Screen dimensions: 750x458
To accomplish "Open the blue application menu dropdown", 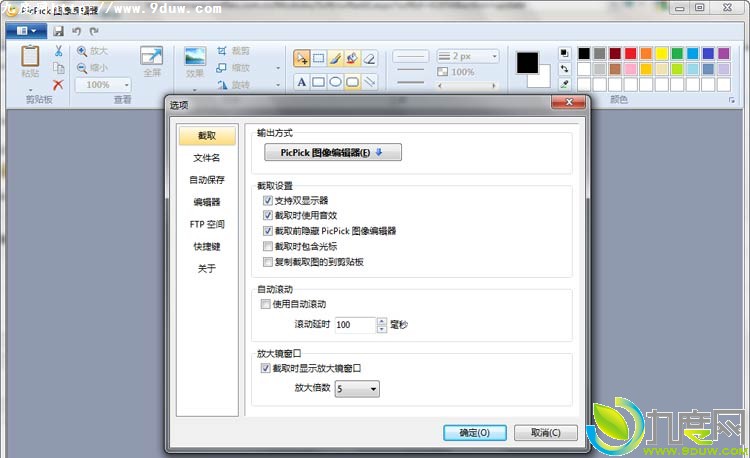I will point(26,31).
